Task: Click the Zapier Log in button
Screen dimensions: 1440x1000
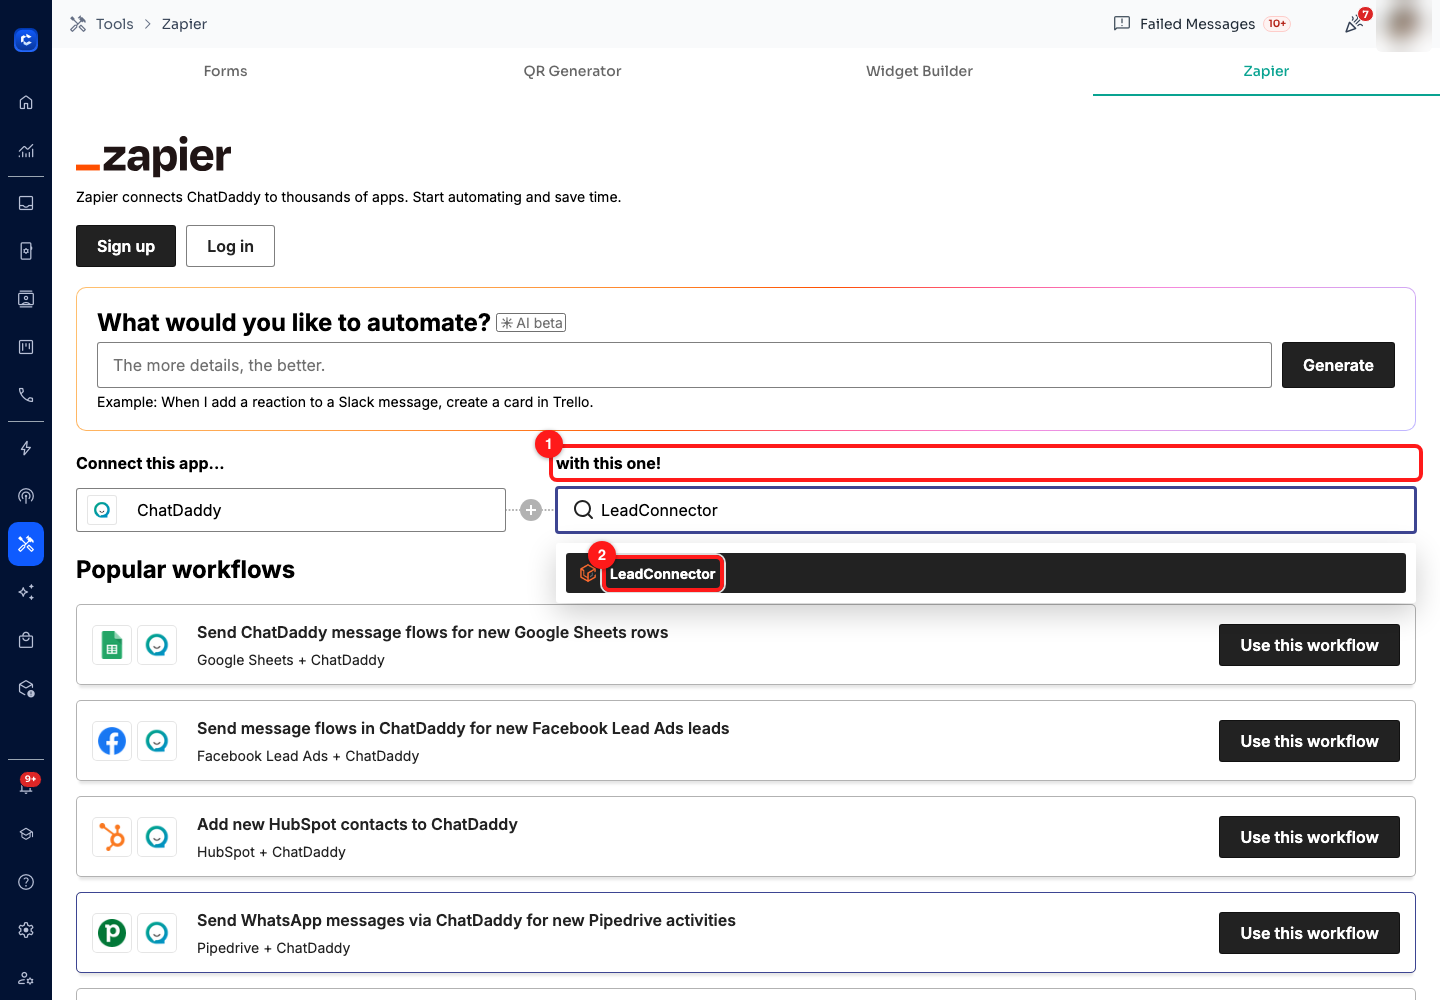Action: [230, 246]
